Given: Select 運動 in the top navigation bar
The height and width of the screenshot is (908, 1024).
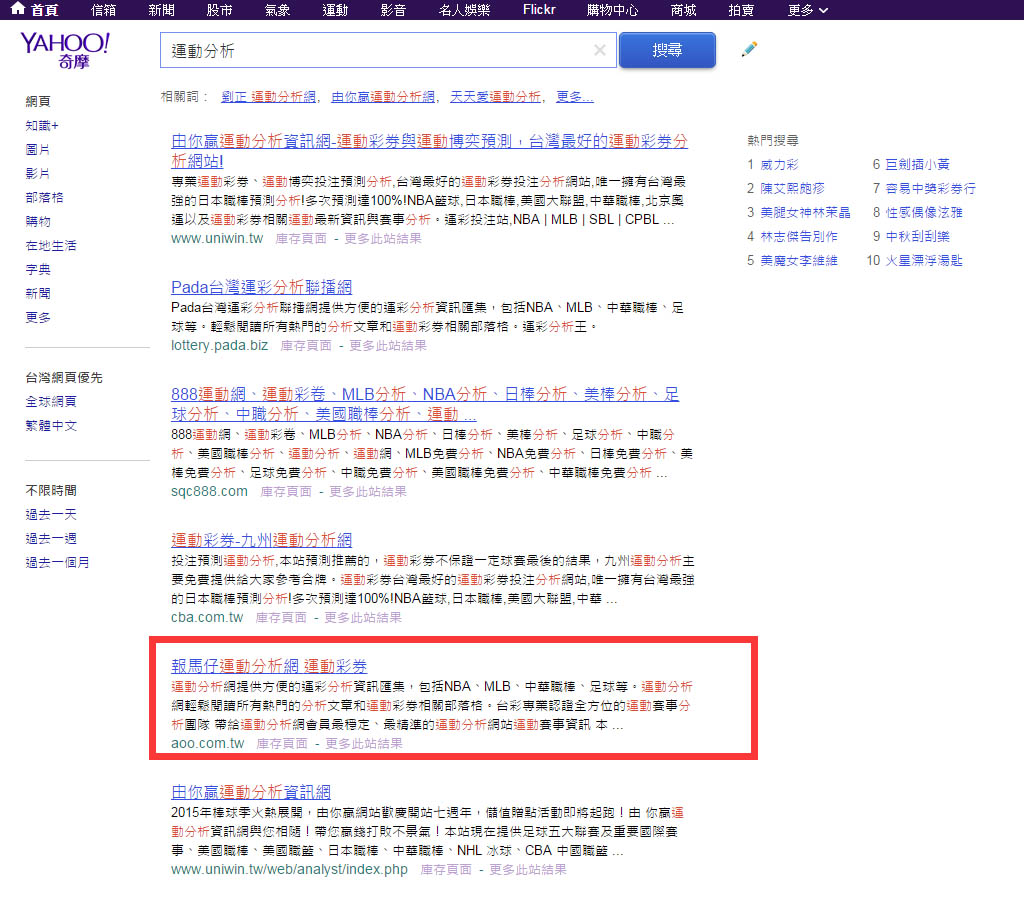Looking at the screenshot, I should pyautogui.click(x=335, y=10).
